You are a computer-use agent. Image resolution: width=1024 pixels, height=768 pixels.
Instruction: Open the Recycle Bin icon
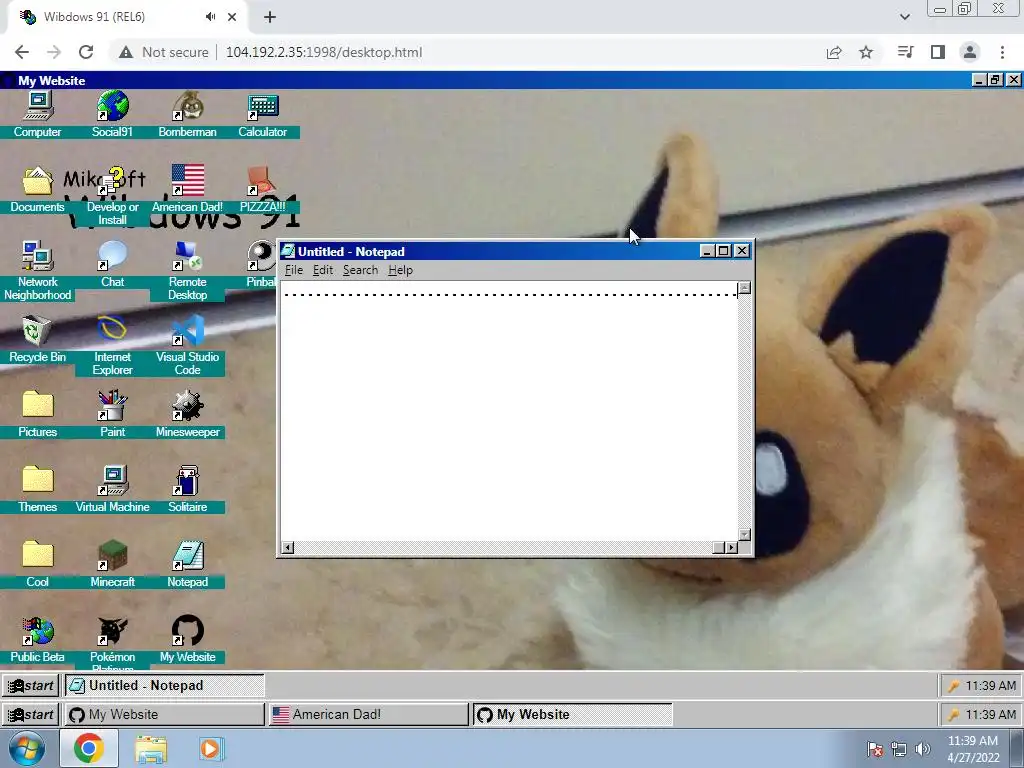point(37,340)
